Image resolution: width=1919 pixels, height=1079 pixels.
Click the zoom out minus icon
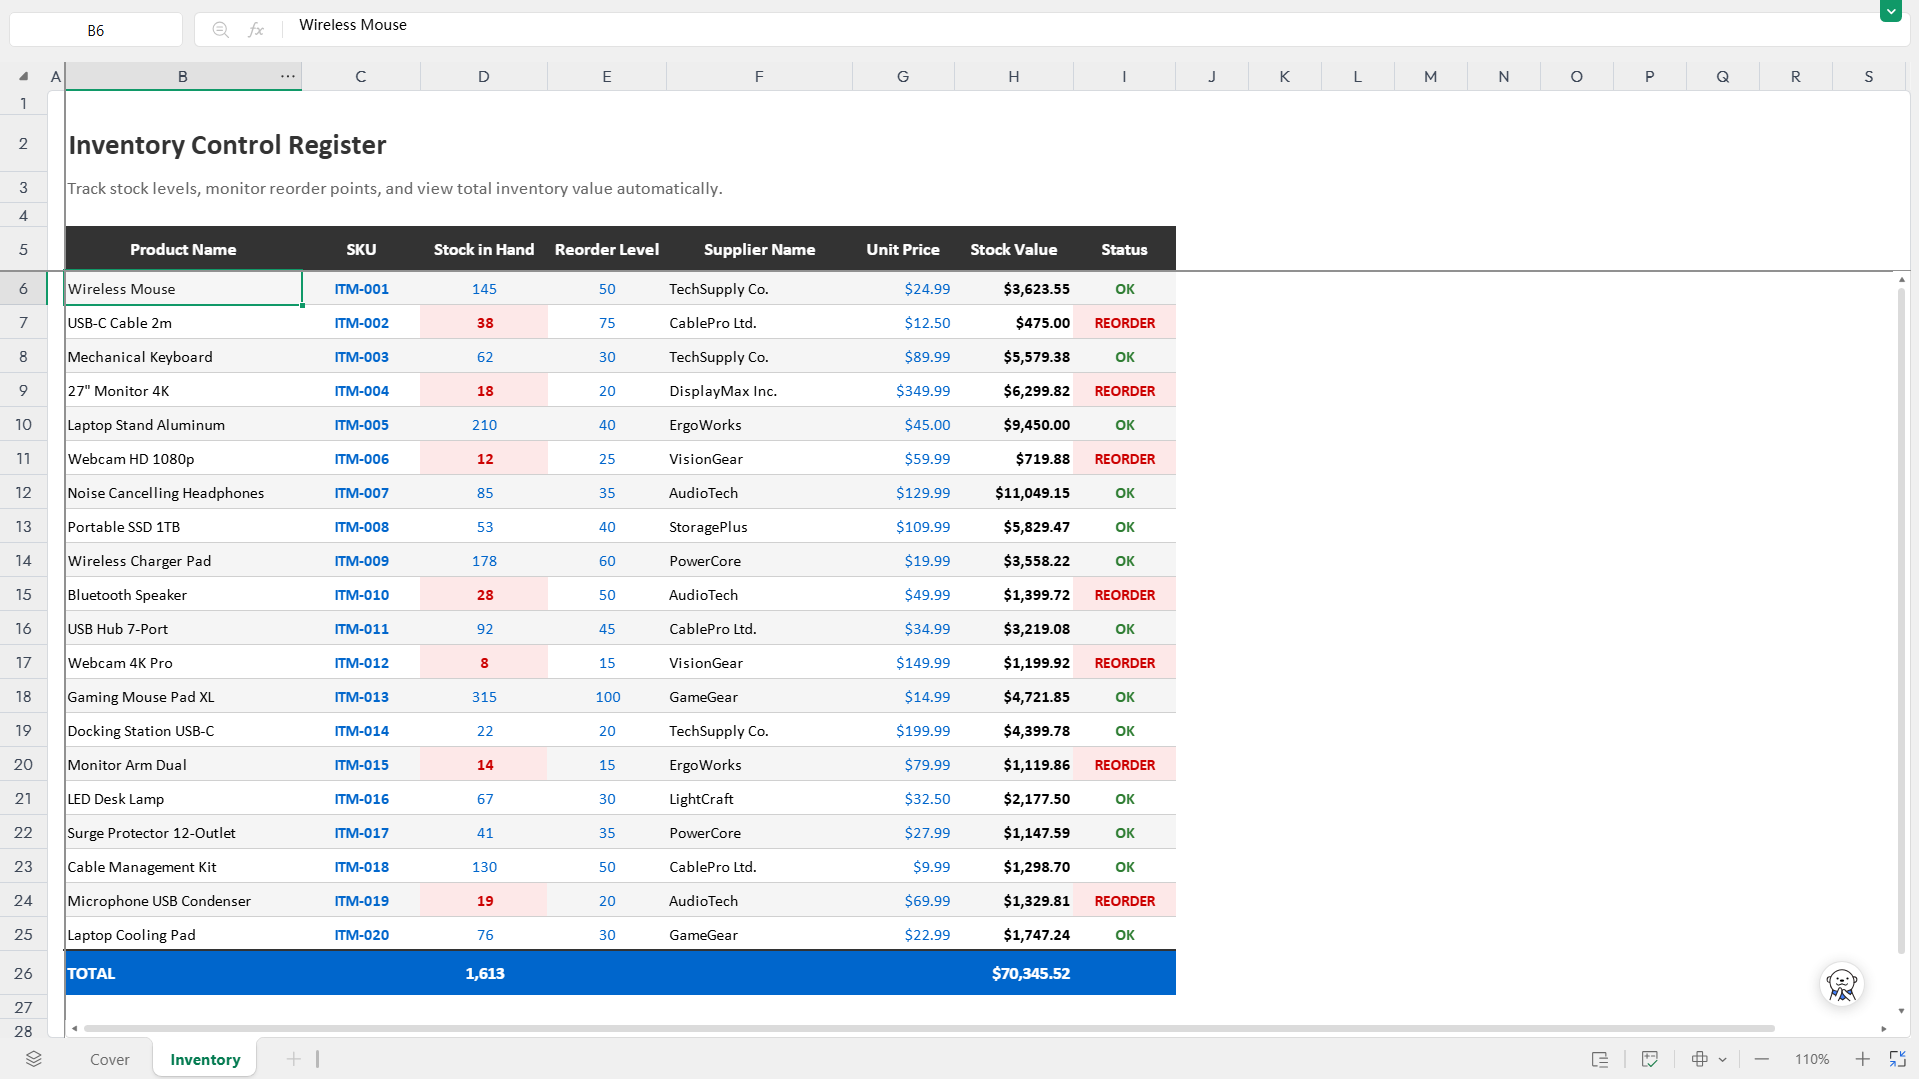(1762, 1059)
